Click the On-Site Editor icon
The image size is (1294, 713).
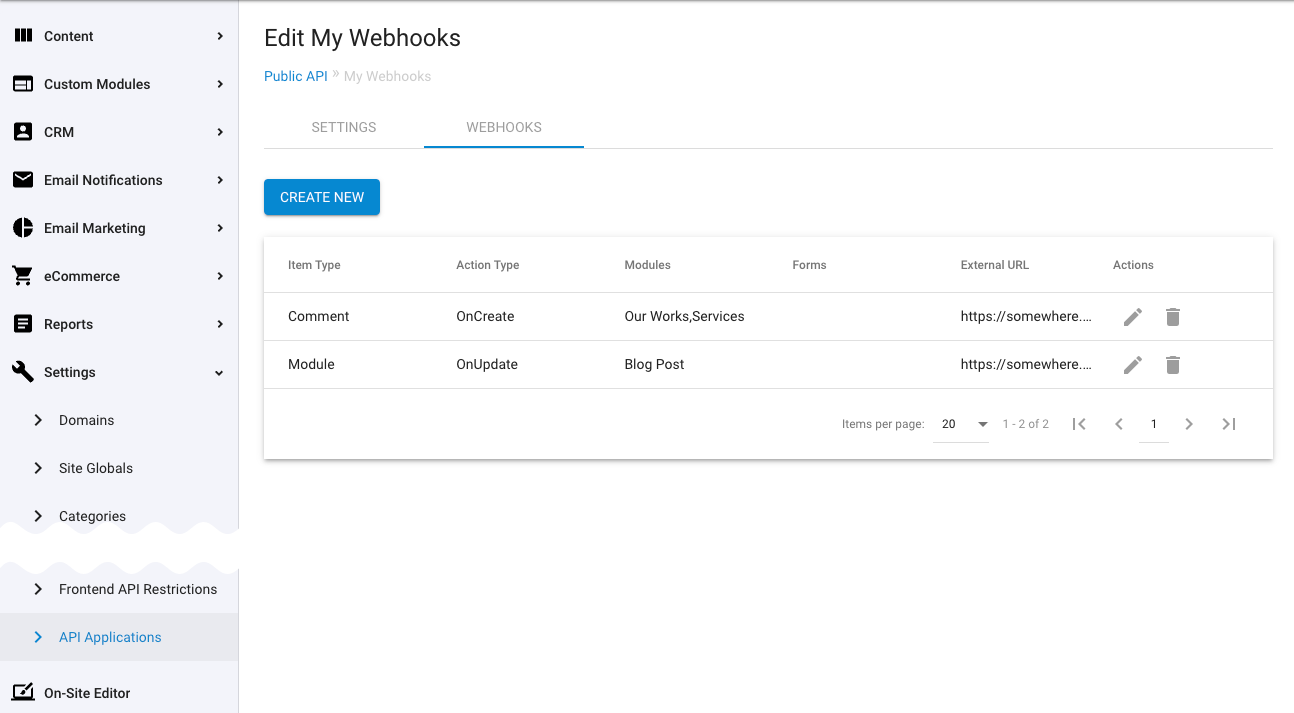(x=23, y=692)
